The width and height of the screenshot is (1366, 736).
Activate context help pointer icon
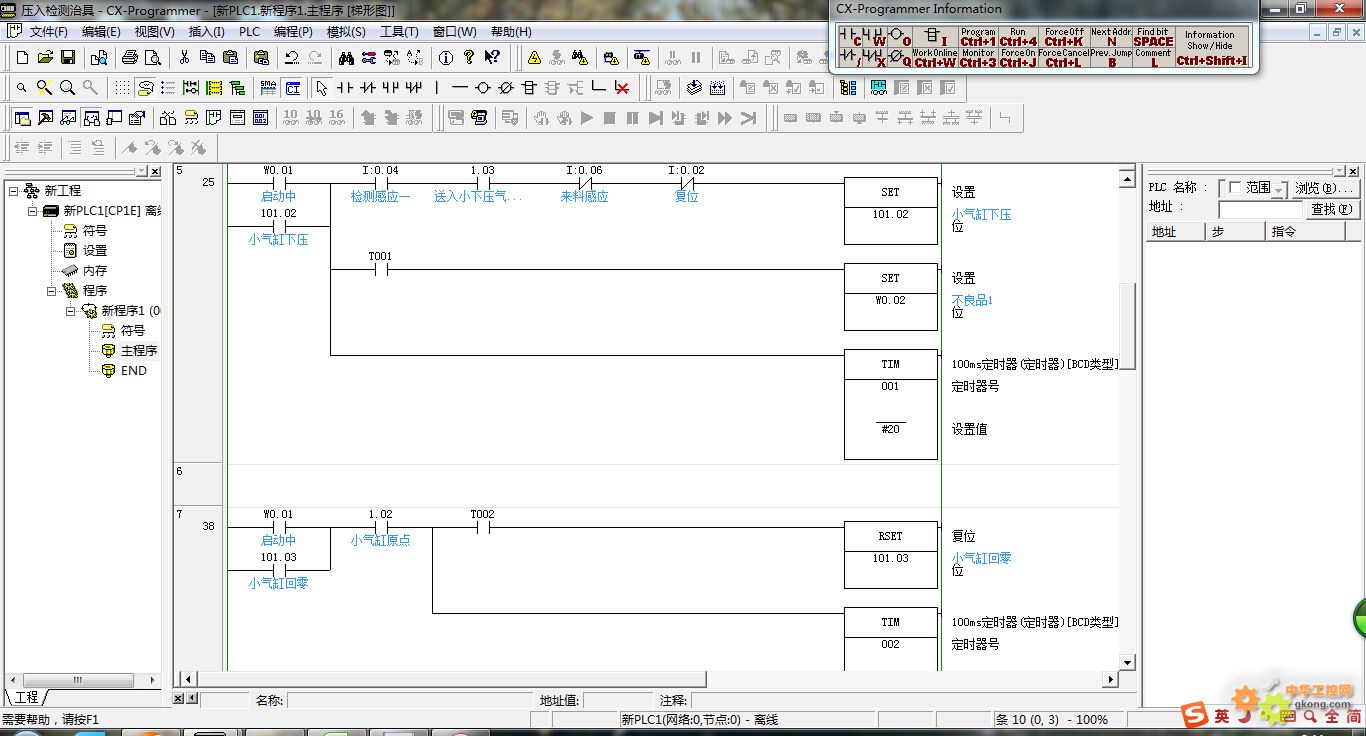tap(492, 57)
